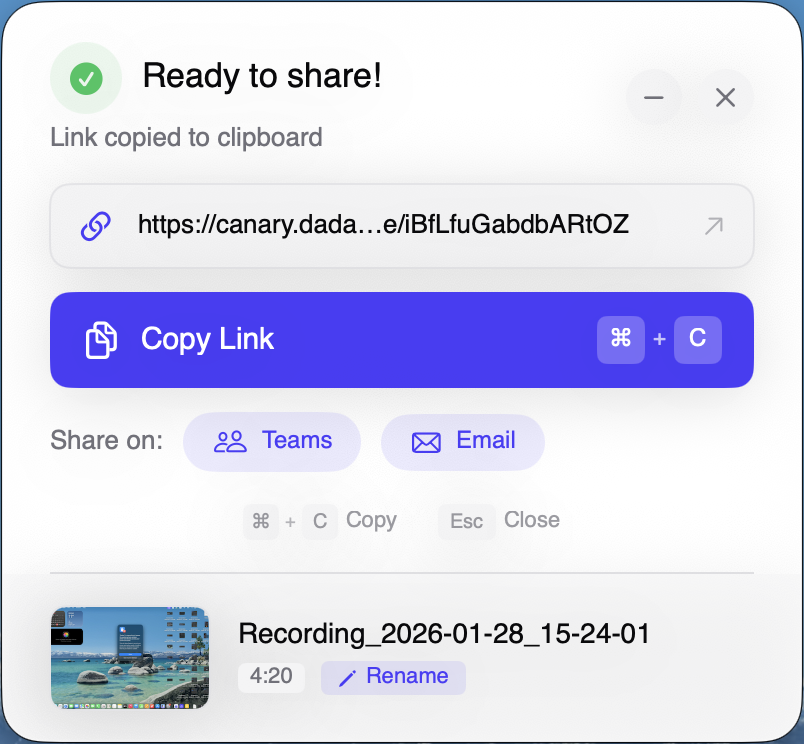804x744 pixels.
Task: Share the recording on Teams
Action: (272, 441)
